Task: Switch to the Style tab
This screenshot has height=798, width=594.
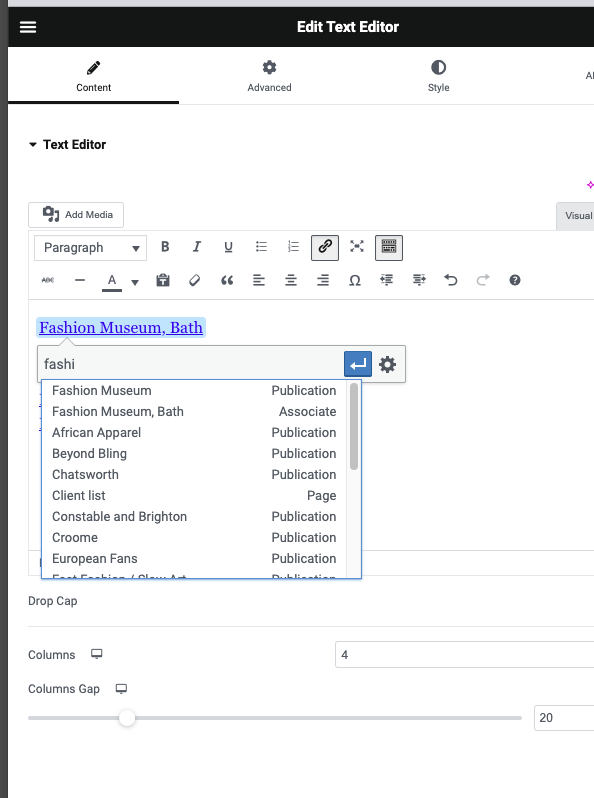Action: (x=438, y=76)
